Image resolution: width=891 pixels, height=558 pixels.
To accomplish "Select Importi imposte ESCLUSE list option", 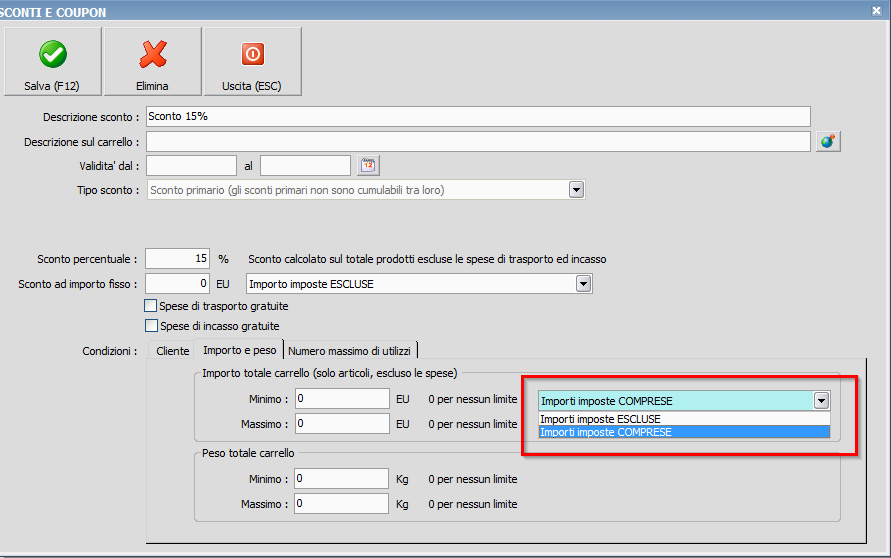I will click(684, 419).
